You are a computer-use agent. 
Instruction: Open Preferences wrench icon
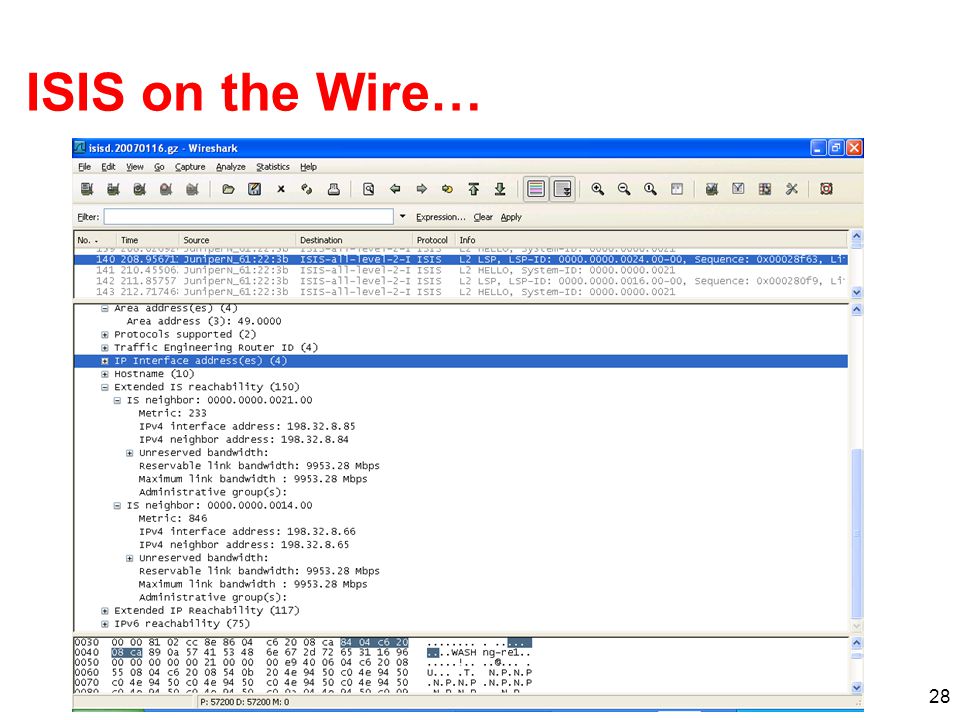coord(792,189)
